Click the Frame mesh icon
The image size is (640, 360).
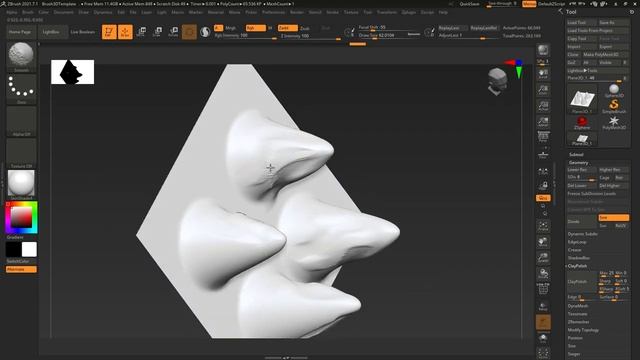point(543,226)
